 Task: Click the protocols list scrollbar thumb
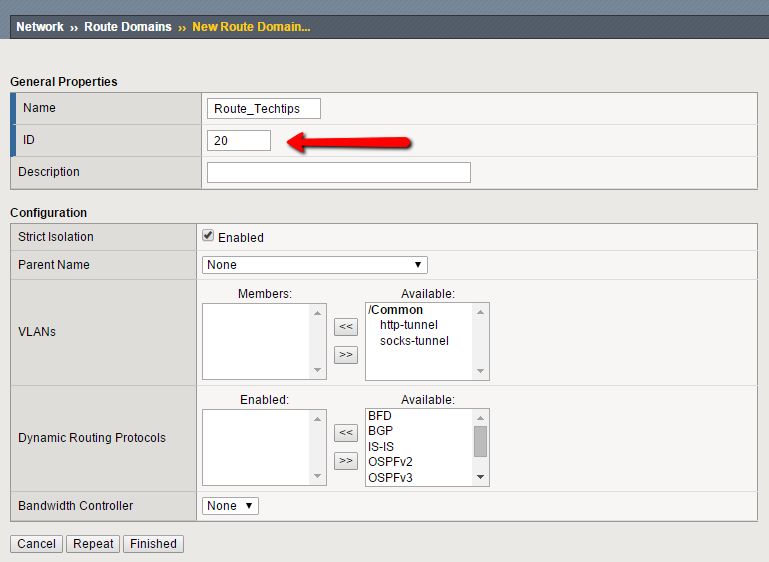480,440
